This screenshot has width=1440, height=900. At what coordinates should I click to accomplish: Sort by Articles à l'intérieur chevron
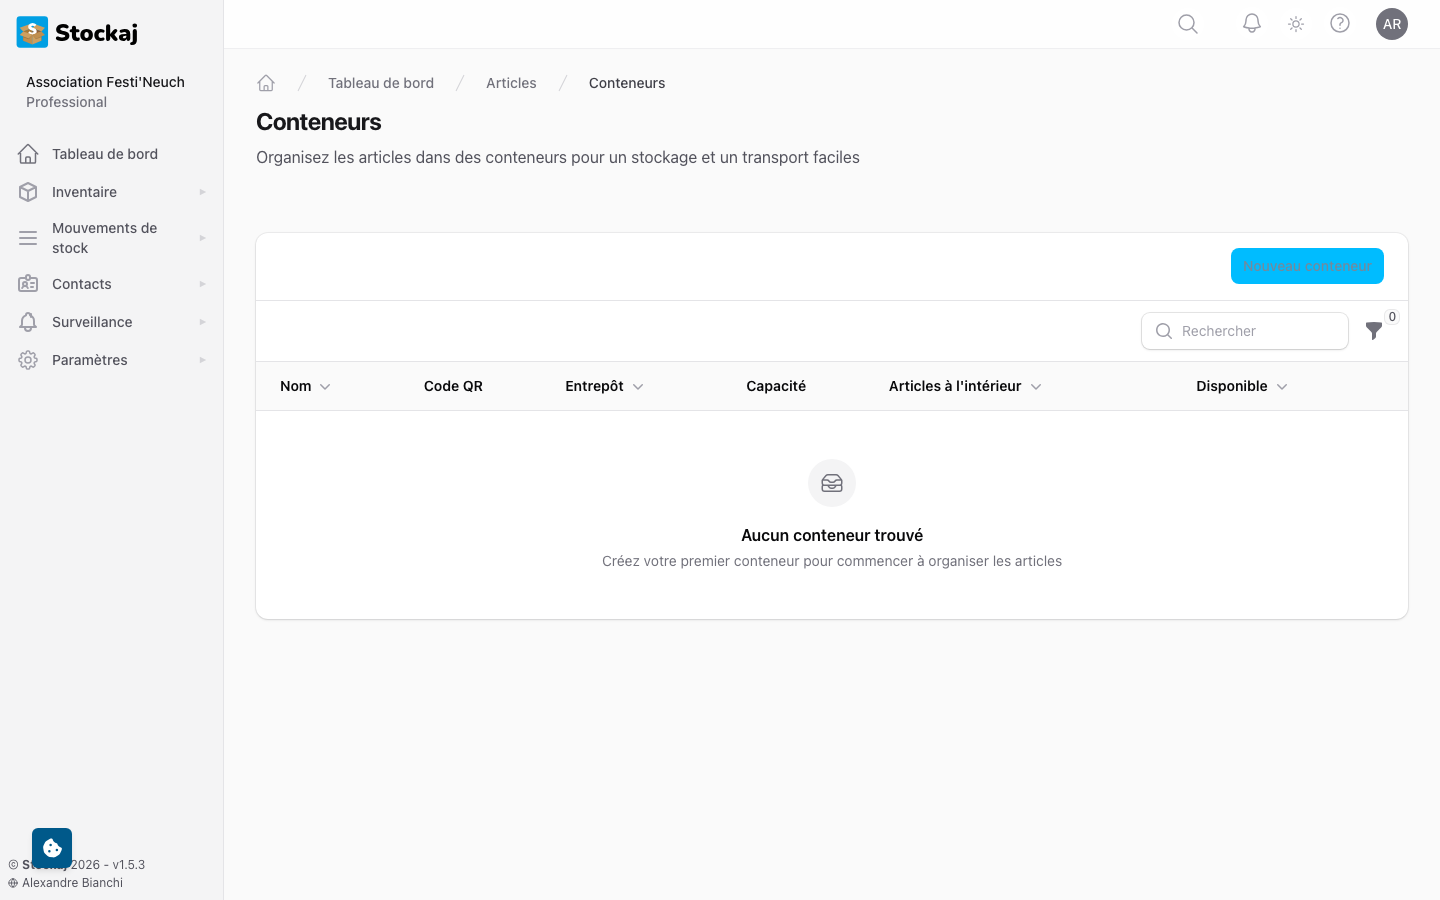tap(1036, 387)
